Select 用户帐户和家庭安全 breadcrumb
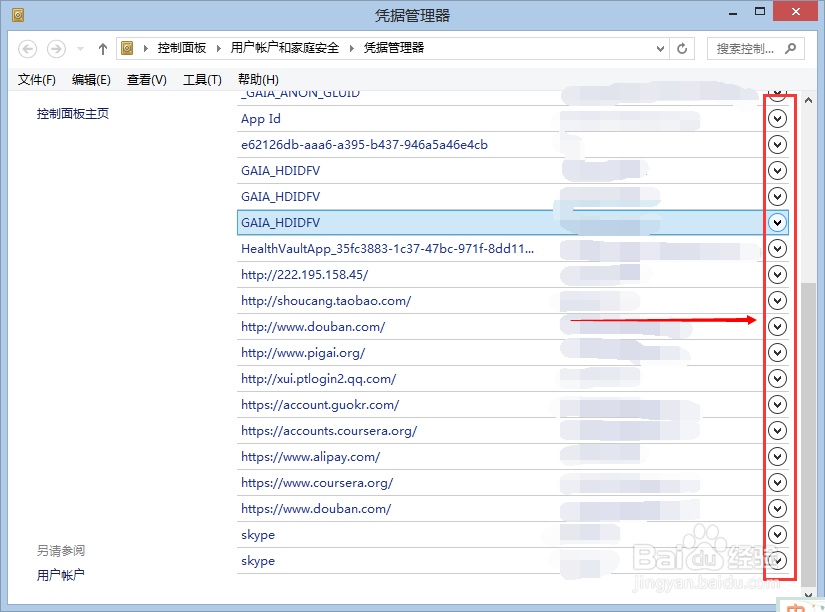Image resolution: width=825 pixels, height=612 pixels. click(x=285, y=48)
